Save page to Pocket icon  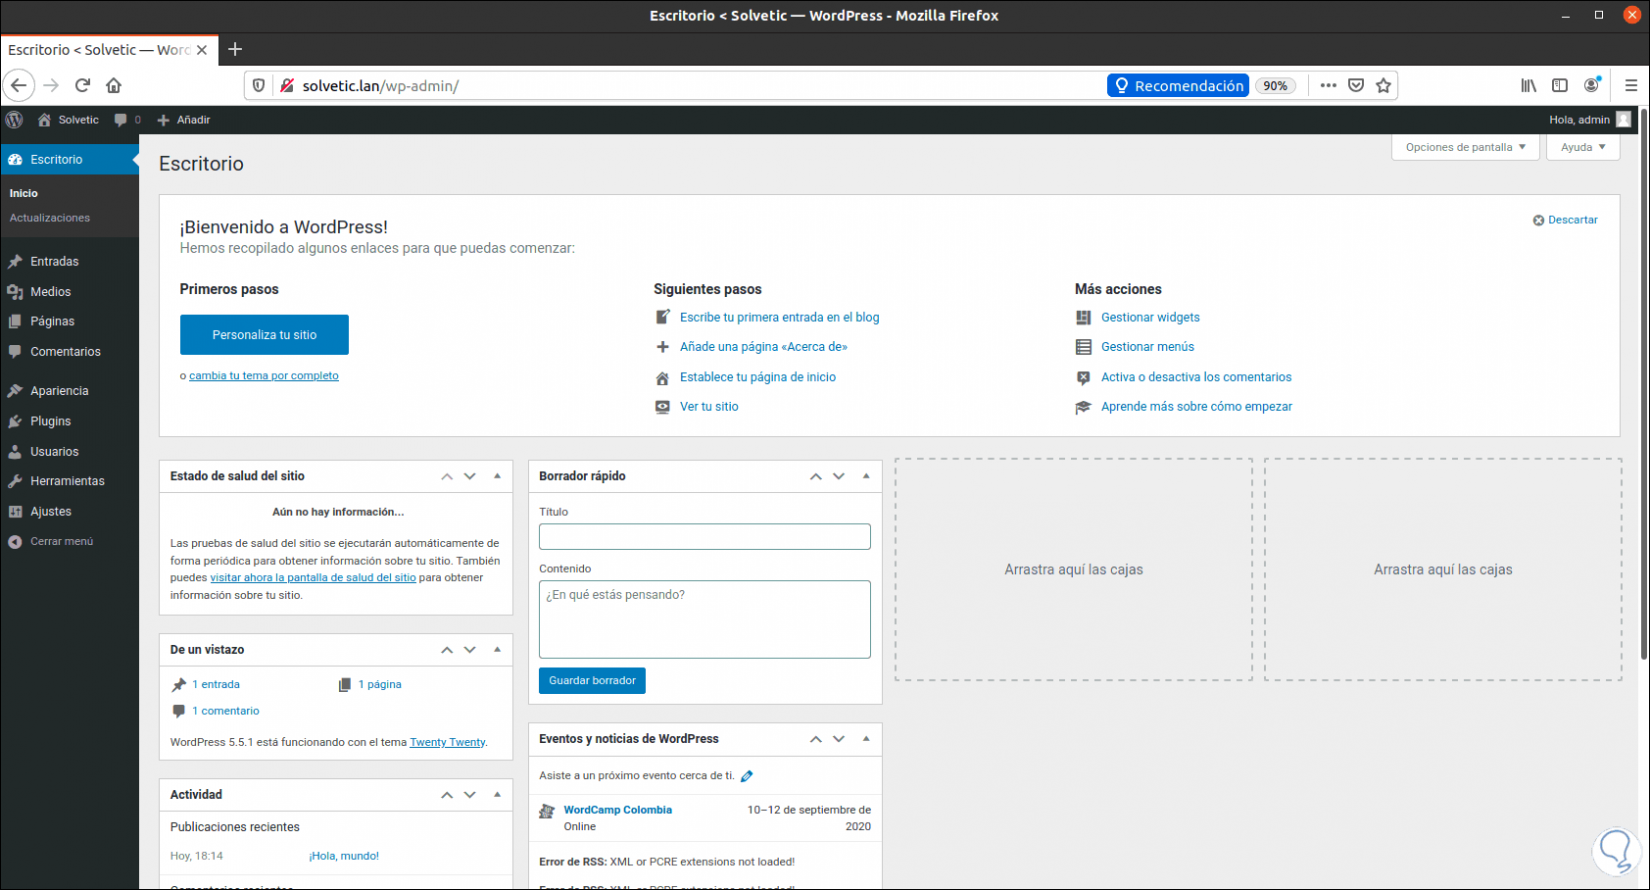click(1356, 86)
